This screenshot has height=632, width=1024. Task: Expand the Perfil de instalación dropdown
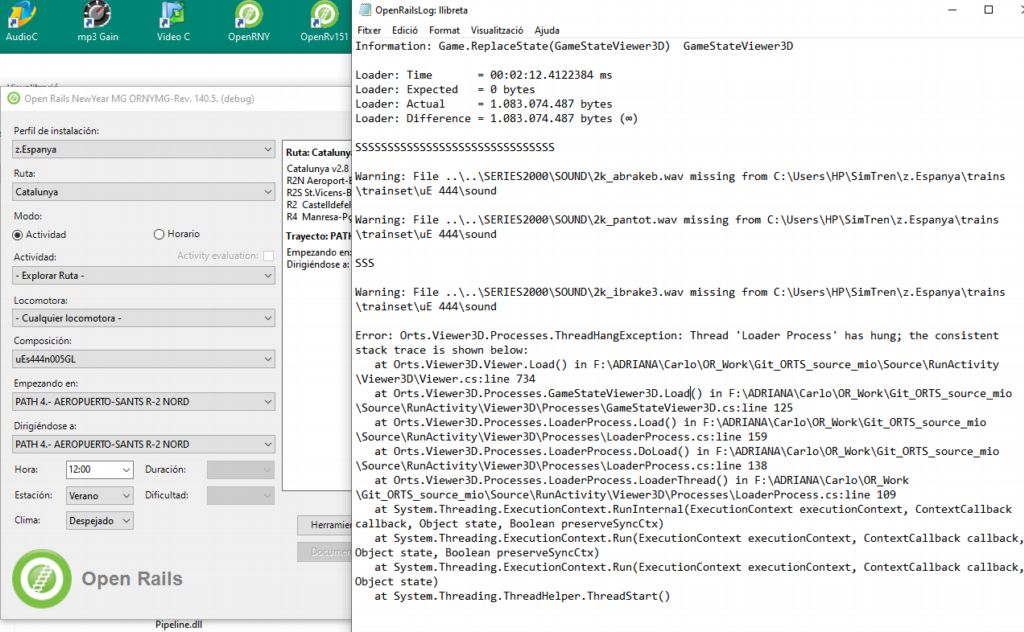[x=143, y=149]
